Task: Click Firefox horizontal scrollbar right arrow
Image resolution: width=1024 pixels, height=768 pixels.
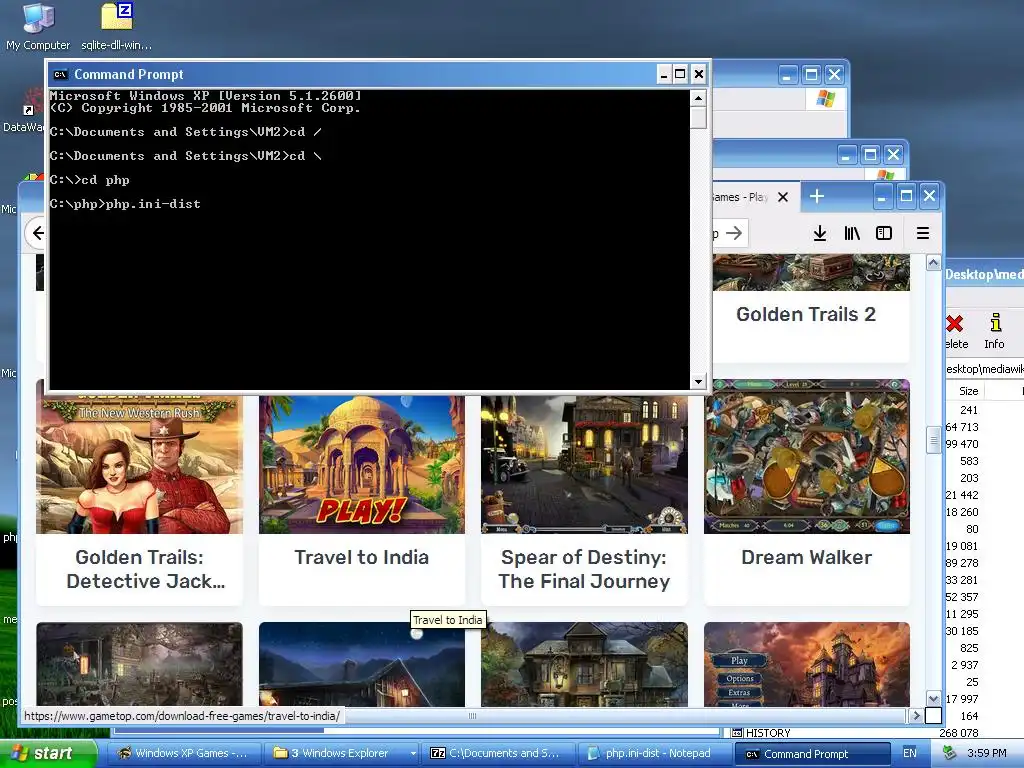Action: (916, 716)
